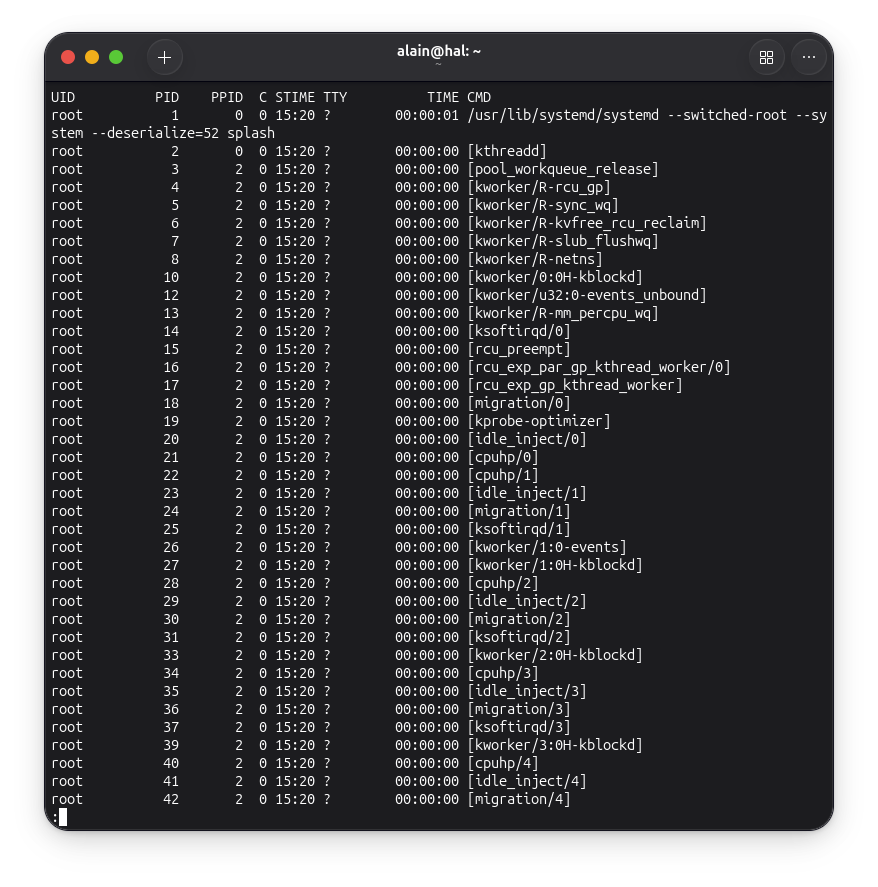Open the tab overview grid icon
Image resolution: width=878 pixels, height=887 pixels.
click(766, 57)
